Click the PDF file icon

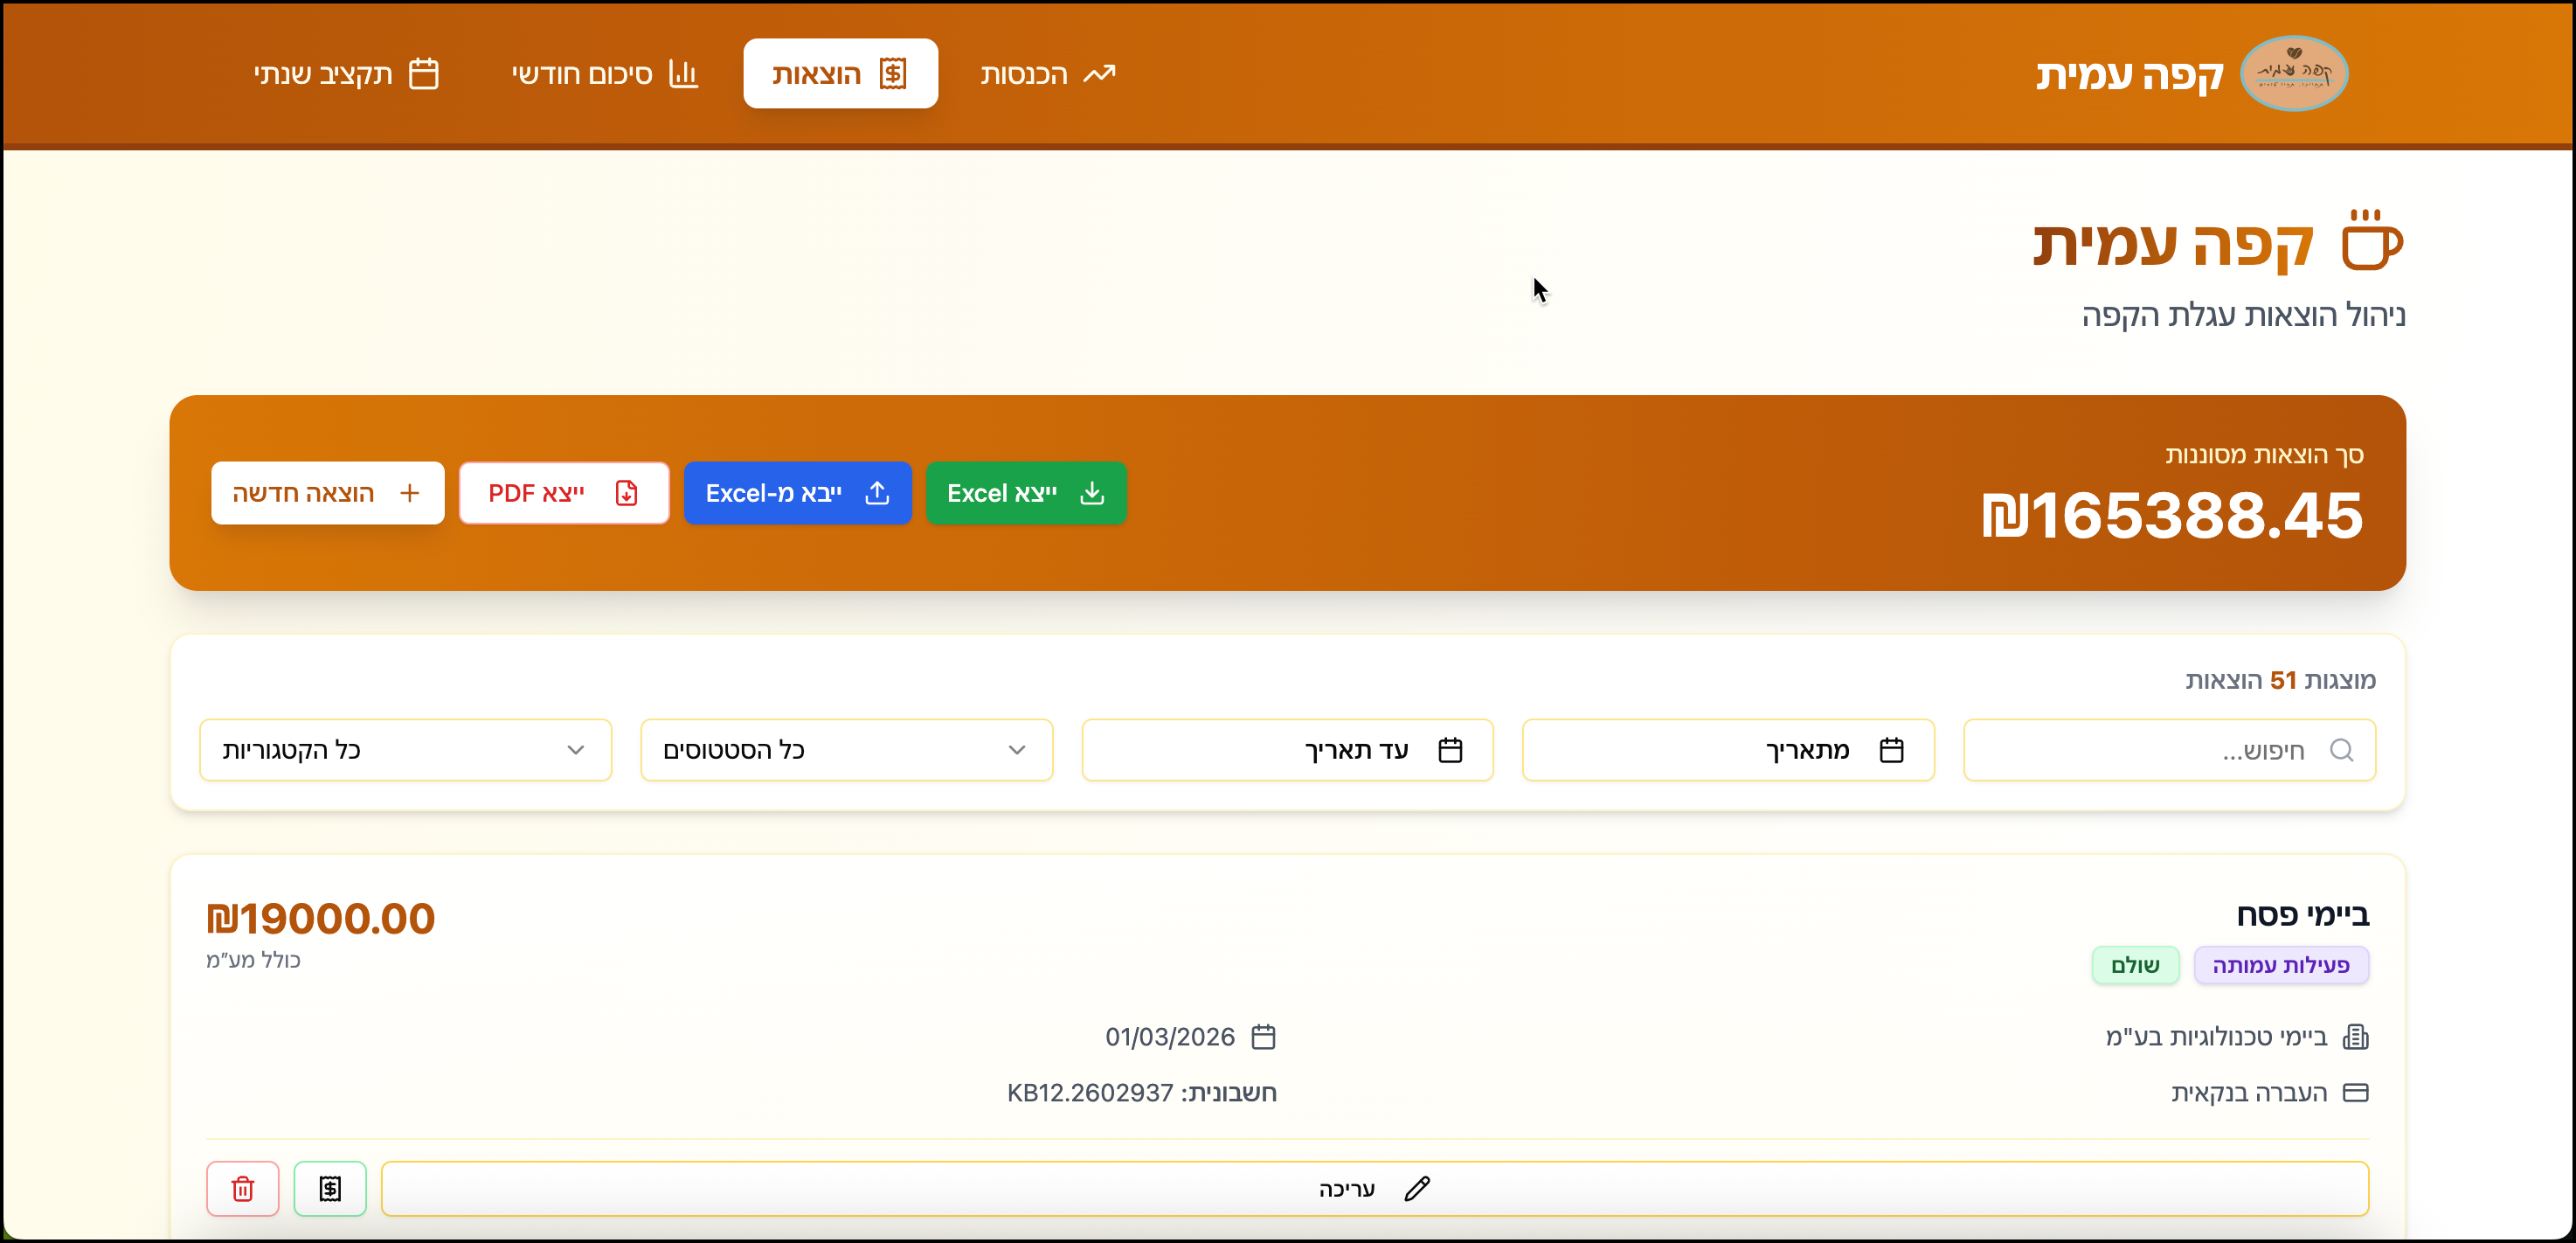coord(627,493)
